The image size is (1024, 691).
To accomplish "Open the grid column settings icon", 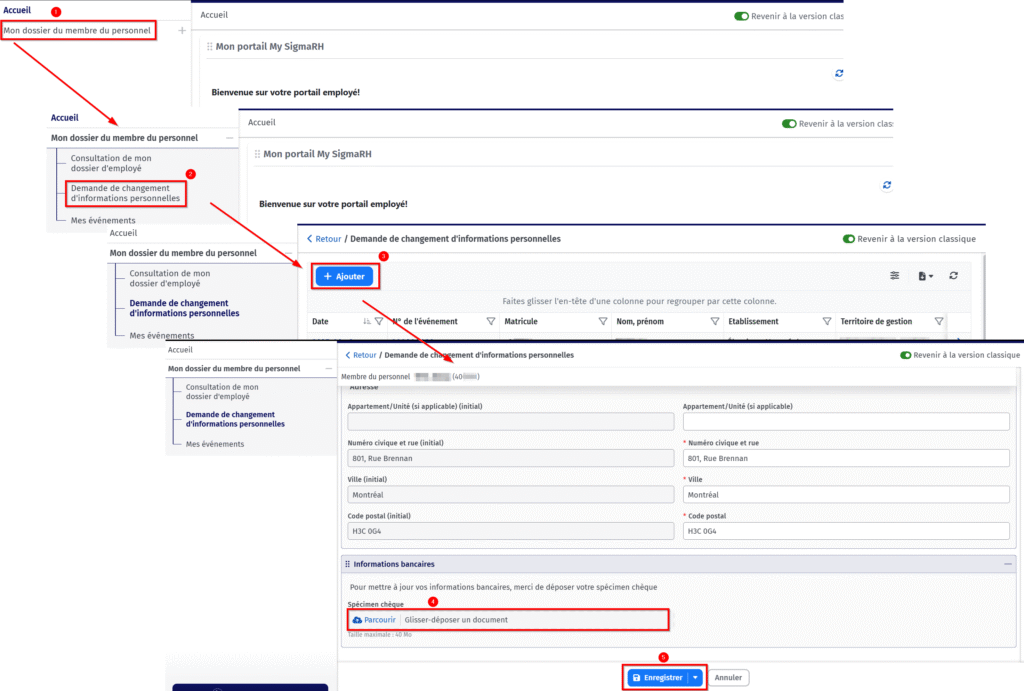I will click(895, 276).
